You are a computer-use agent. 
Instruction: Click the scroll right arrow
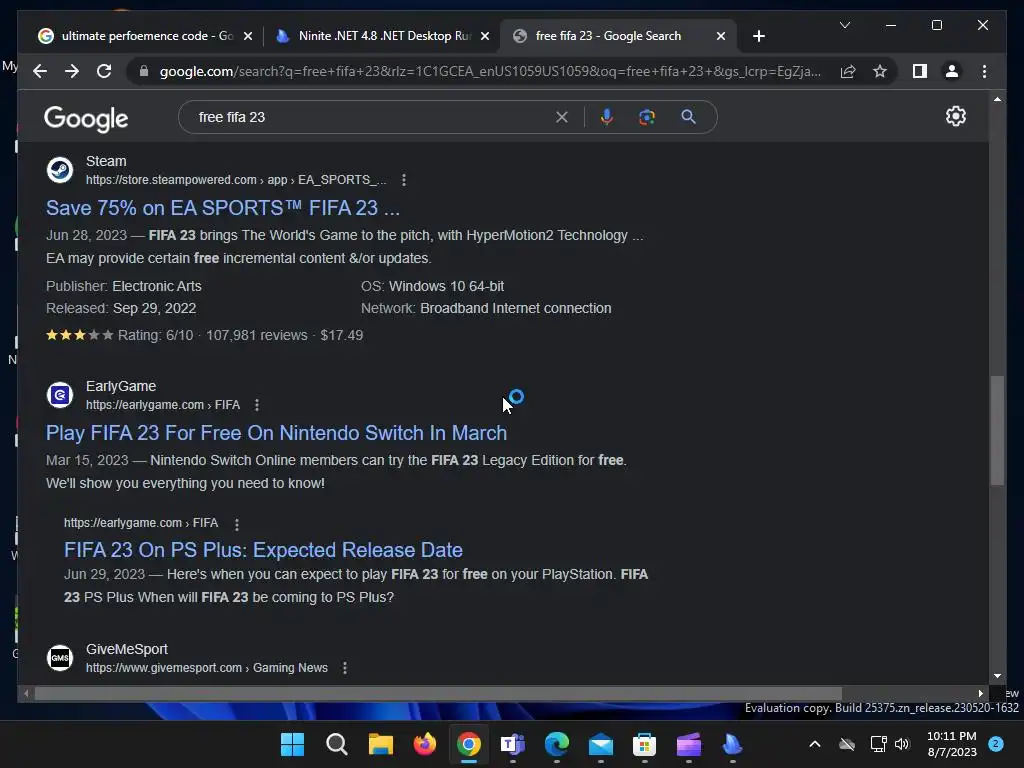tap(980, 694)
